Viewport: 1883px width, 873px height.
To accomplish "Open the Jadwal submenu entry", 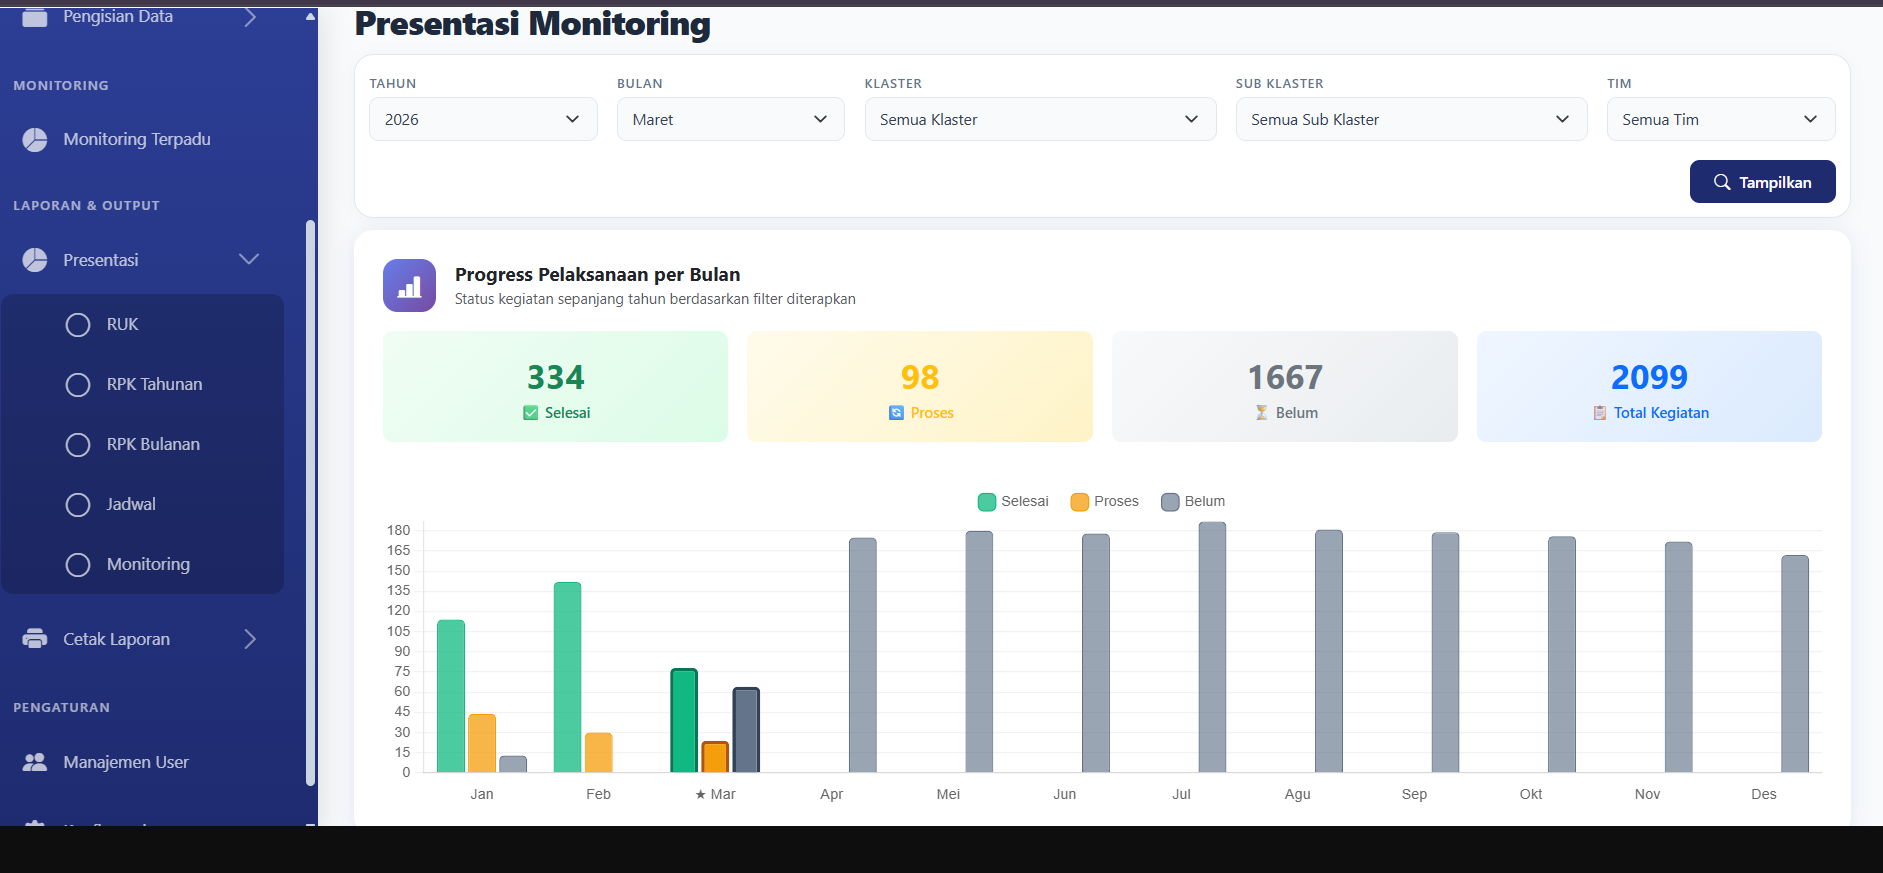I will click(x=131, y=505).
